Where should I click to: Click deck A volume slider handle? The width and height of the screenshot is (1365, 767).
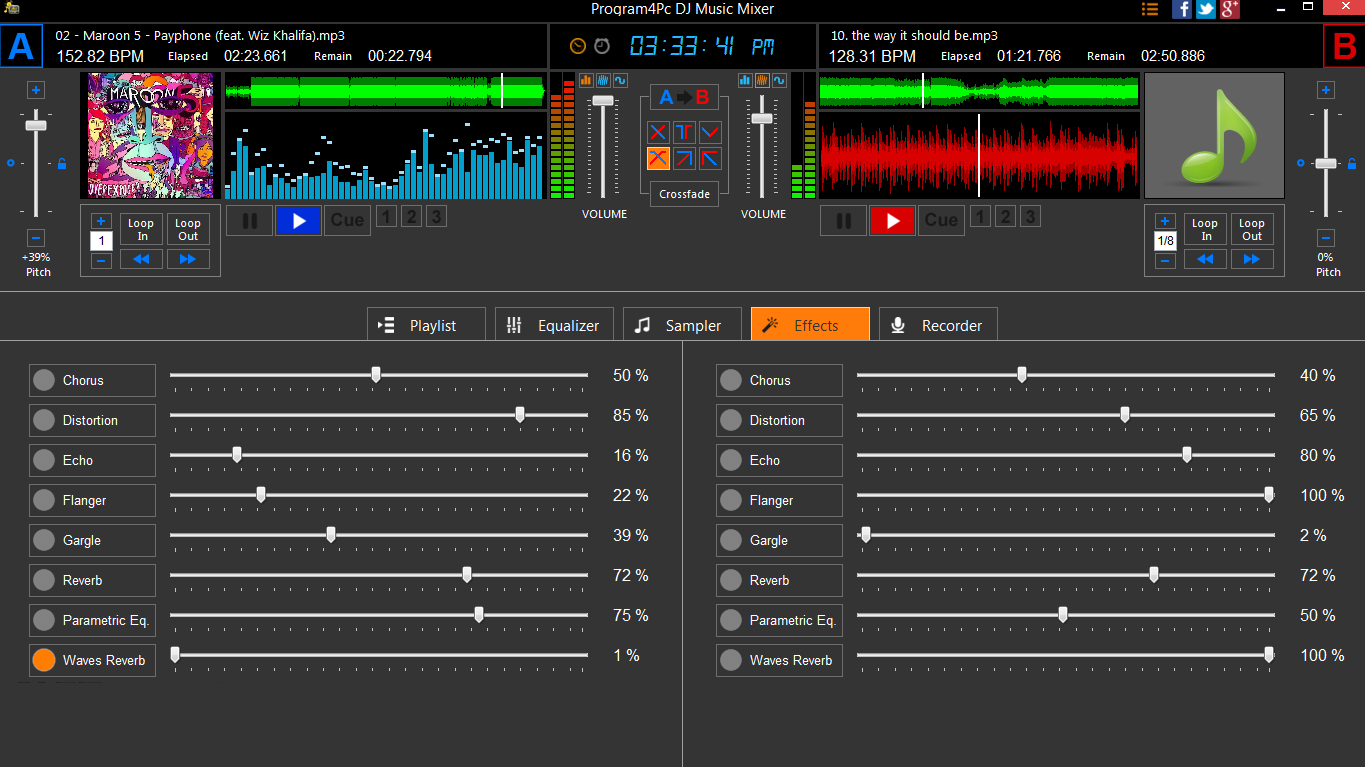603,101
